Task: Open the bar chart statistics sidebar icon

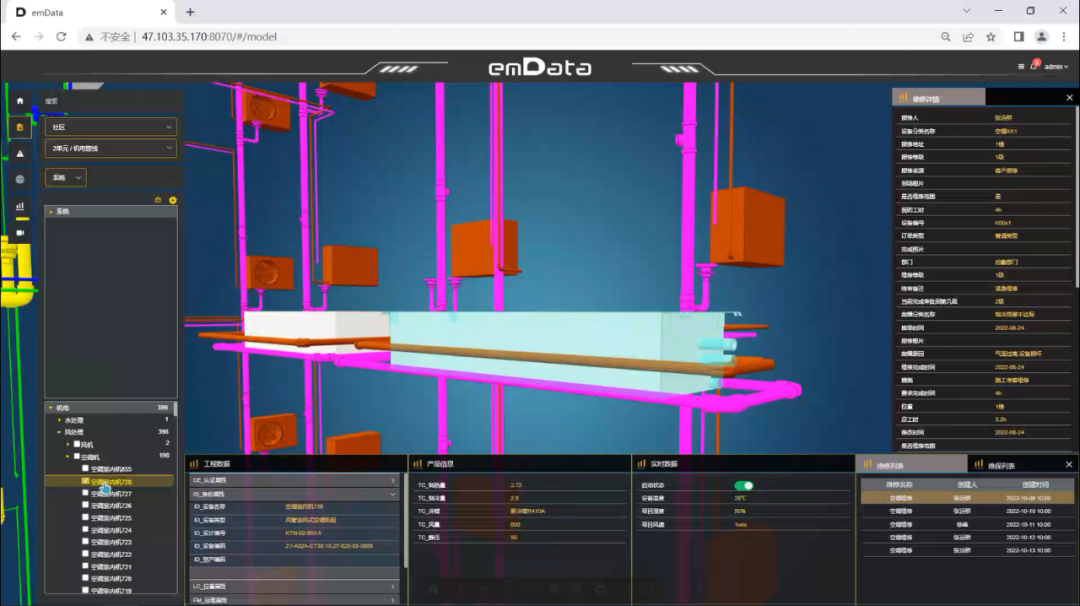Action: (20, 206)
